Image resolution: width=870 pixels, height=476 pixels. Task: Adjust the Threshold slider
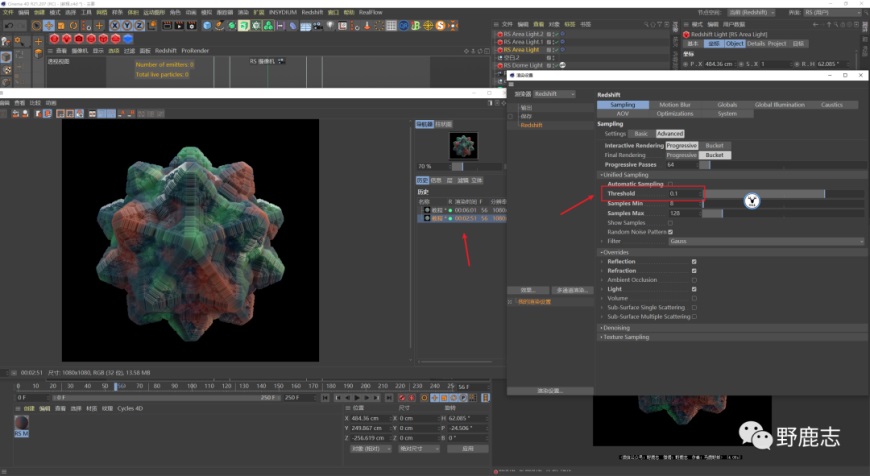pos(783,194)
